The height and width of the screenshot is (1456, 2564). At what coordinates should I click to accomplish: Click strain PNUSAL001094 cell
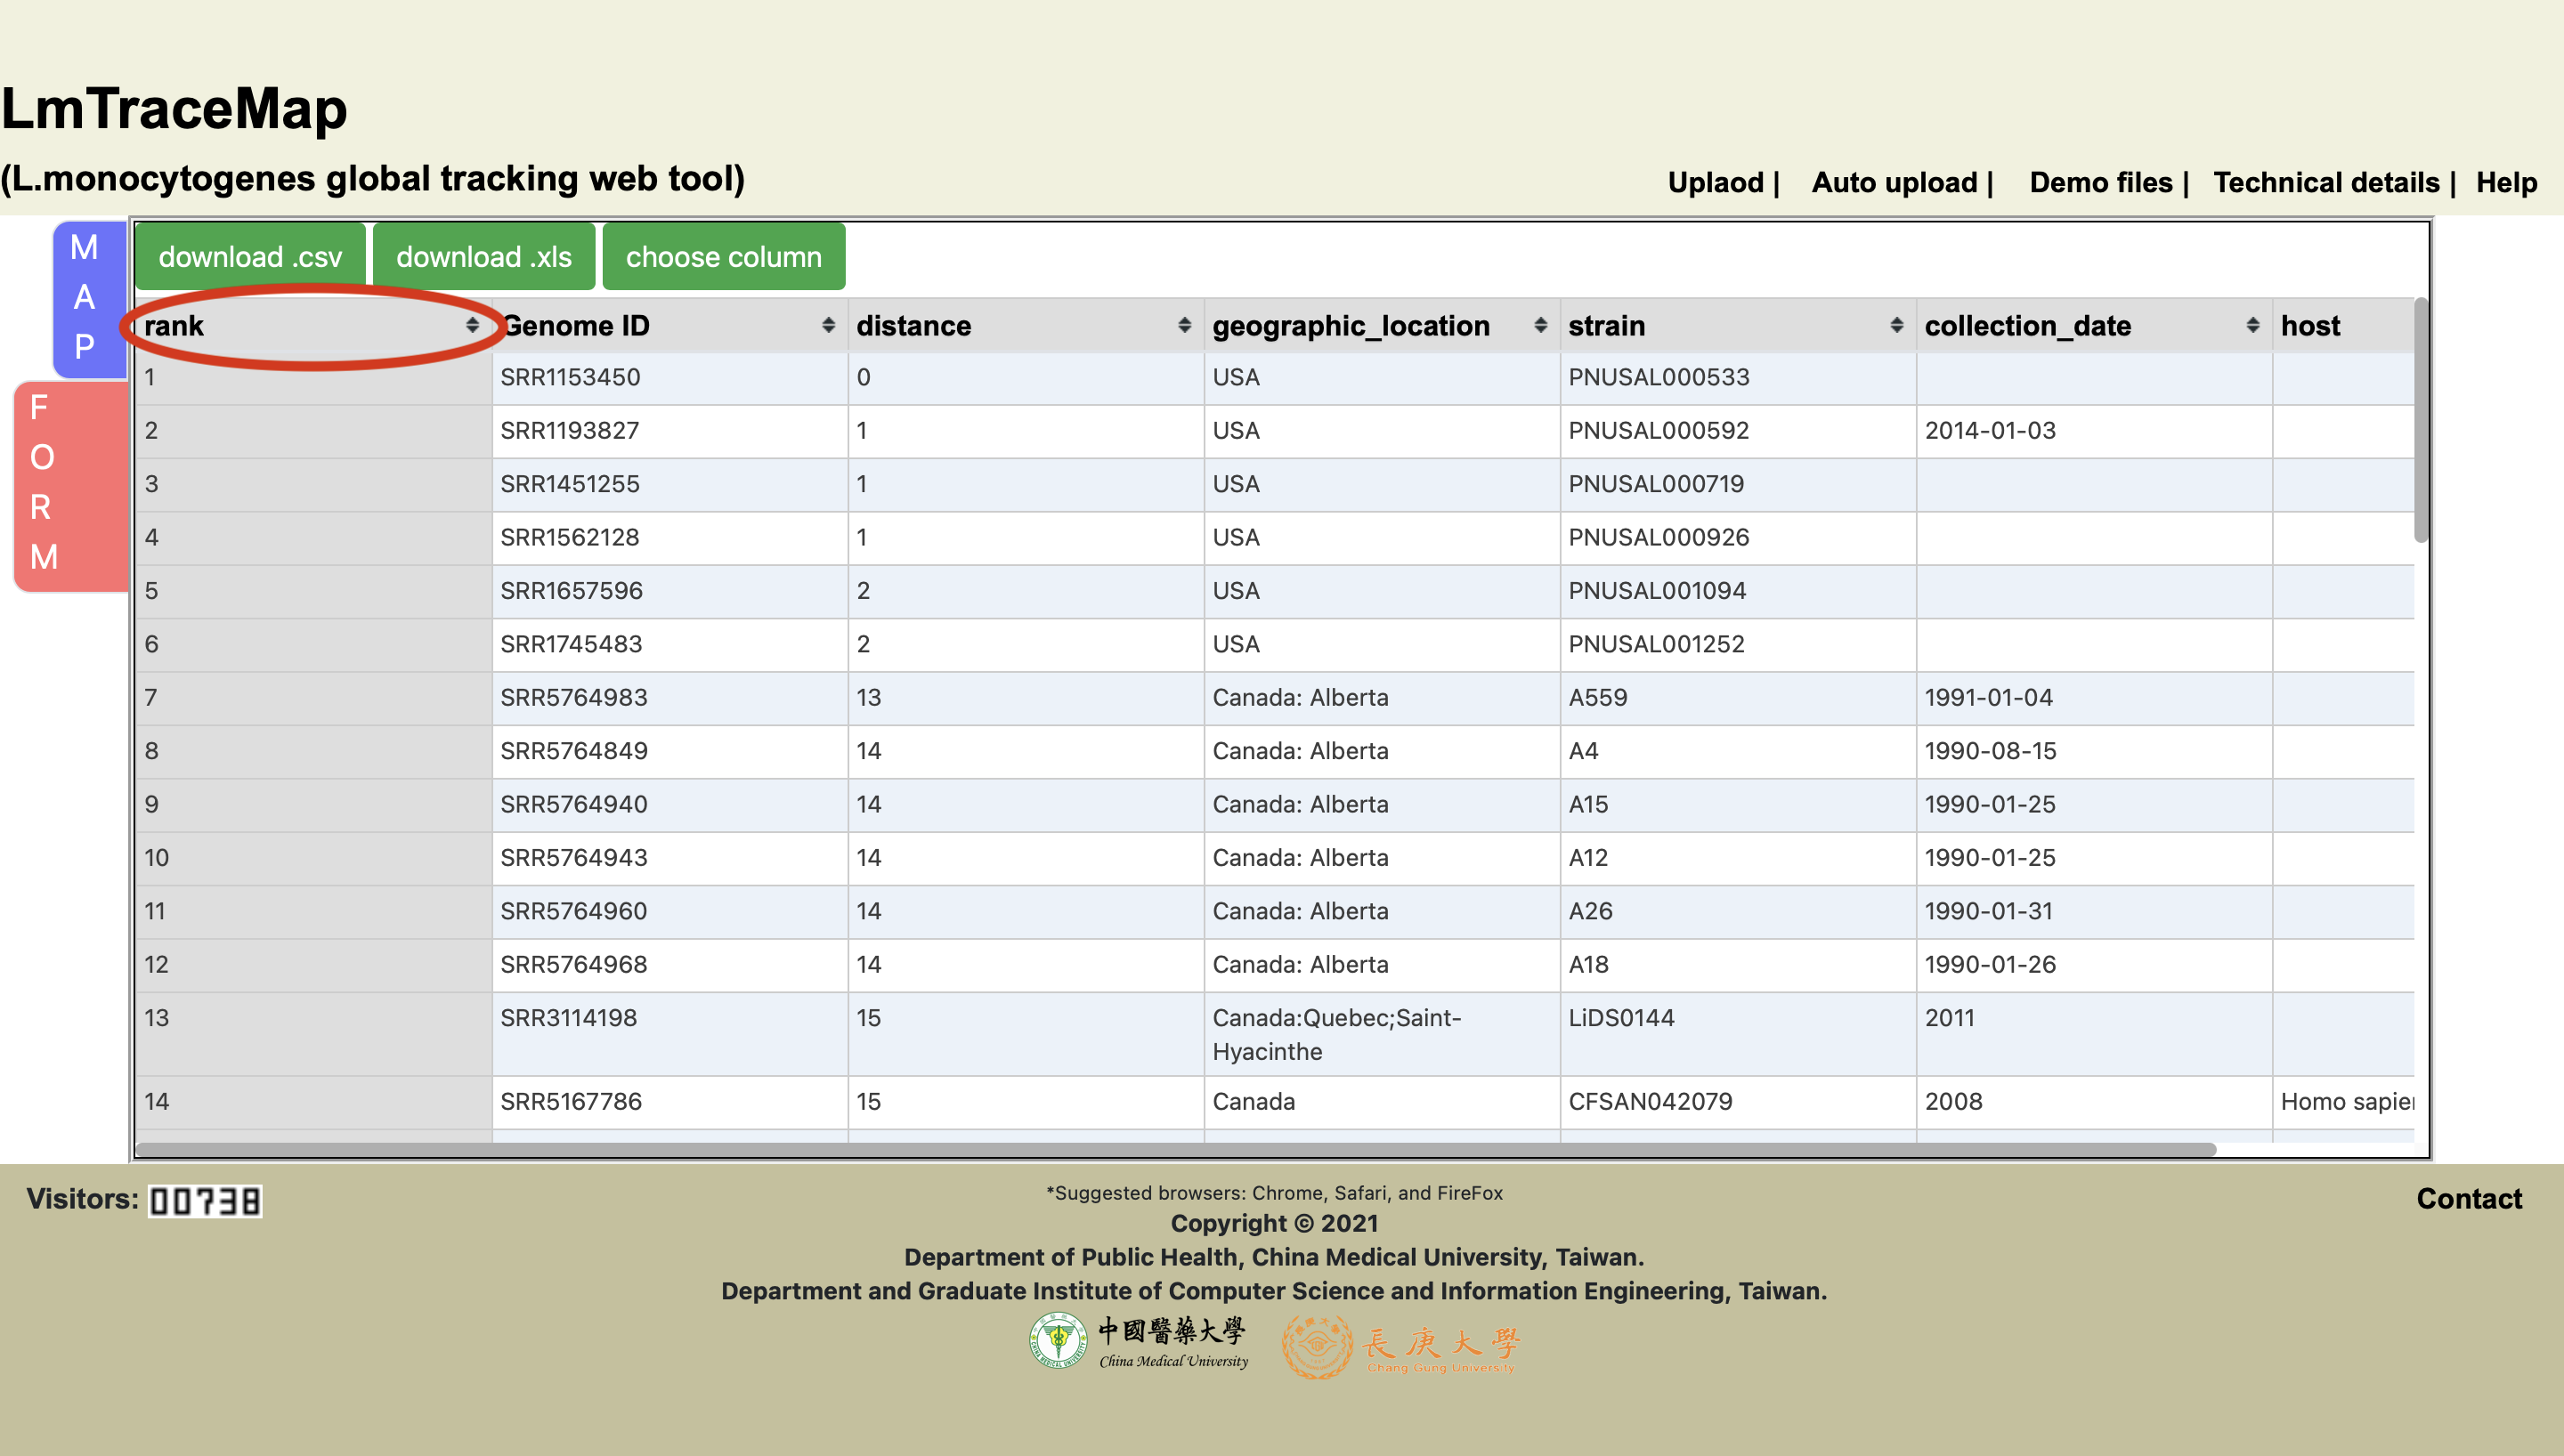(x=1738, y=591)
